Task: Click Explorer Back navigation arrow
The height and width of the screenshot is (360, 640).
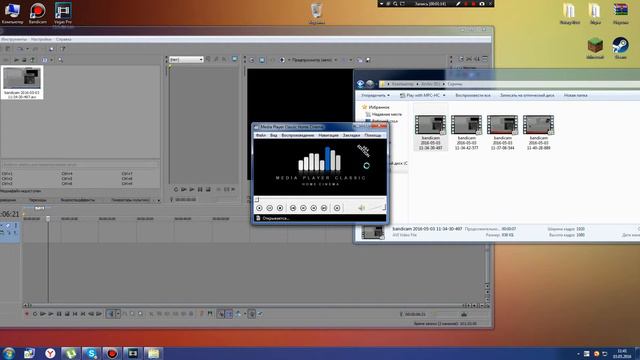Action: coord(360,84)
